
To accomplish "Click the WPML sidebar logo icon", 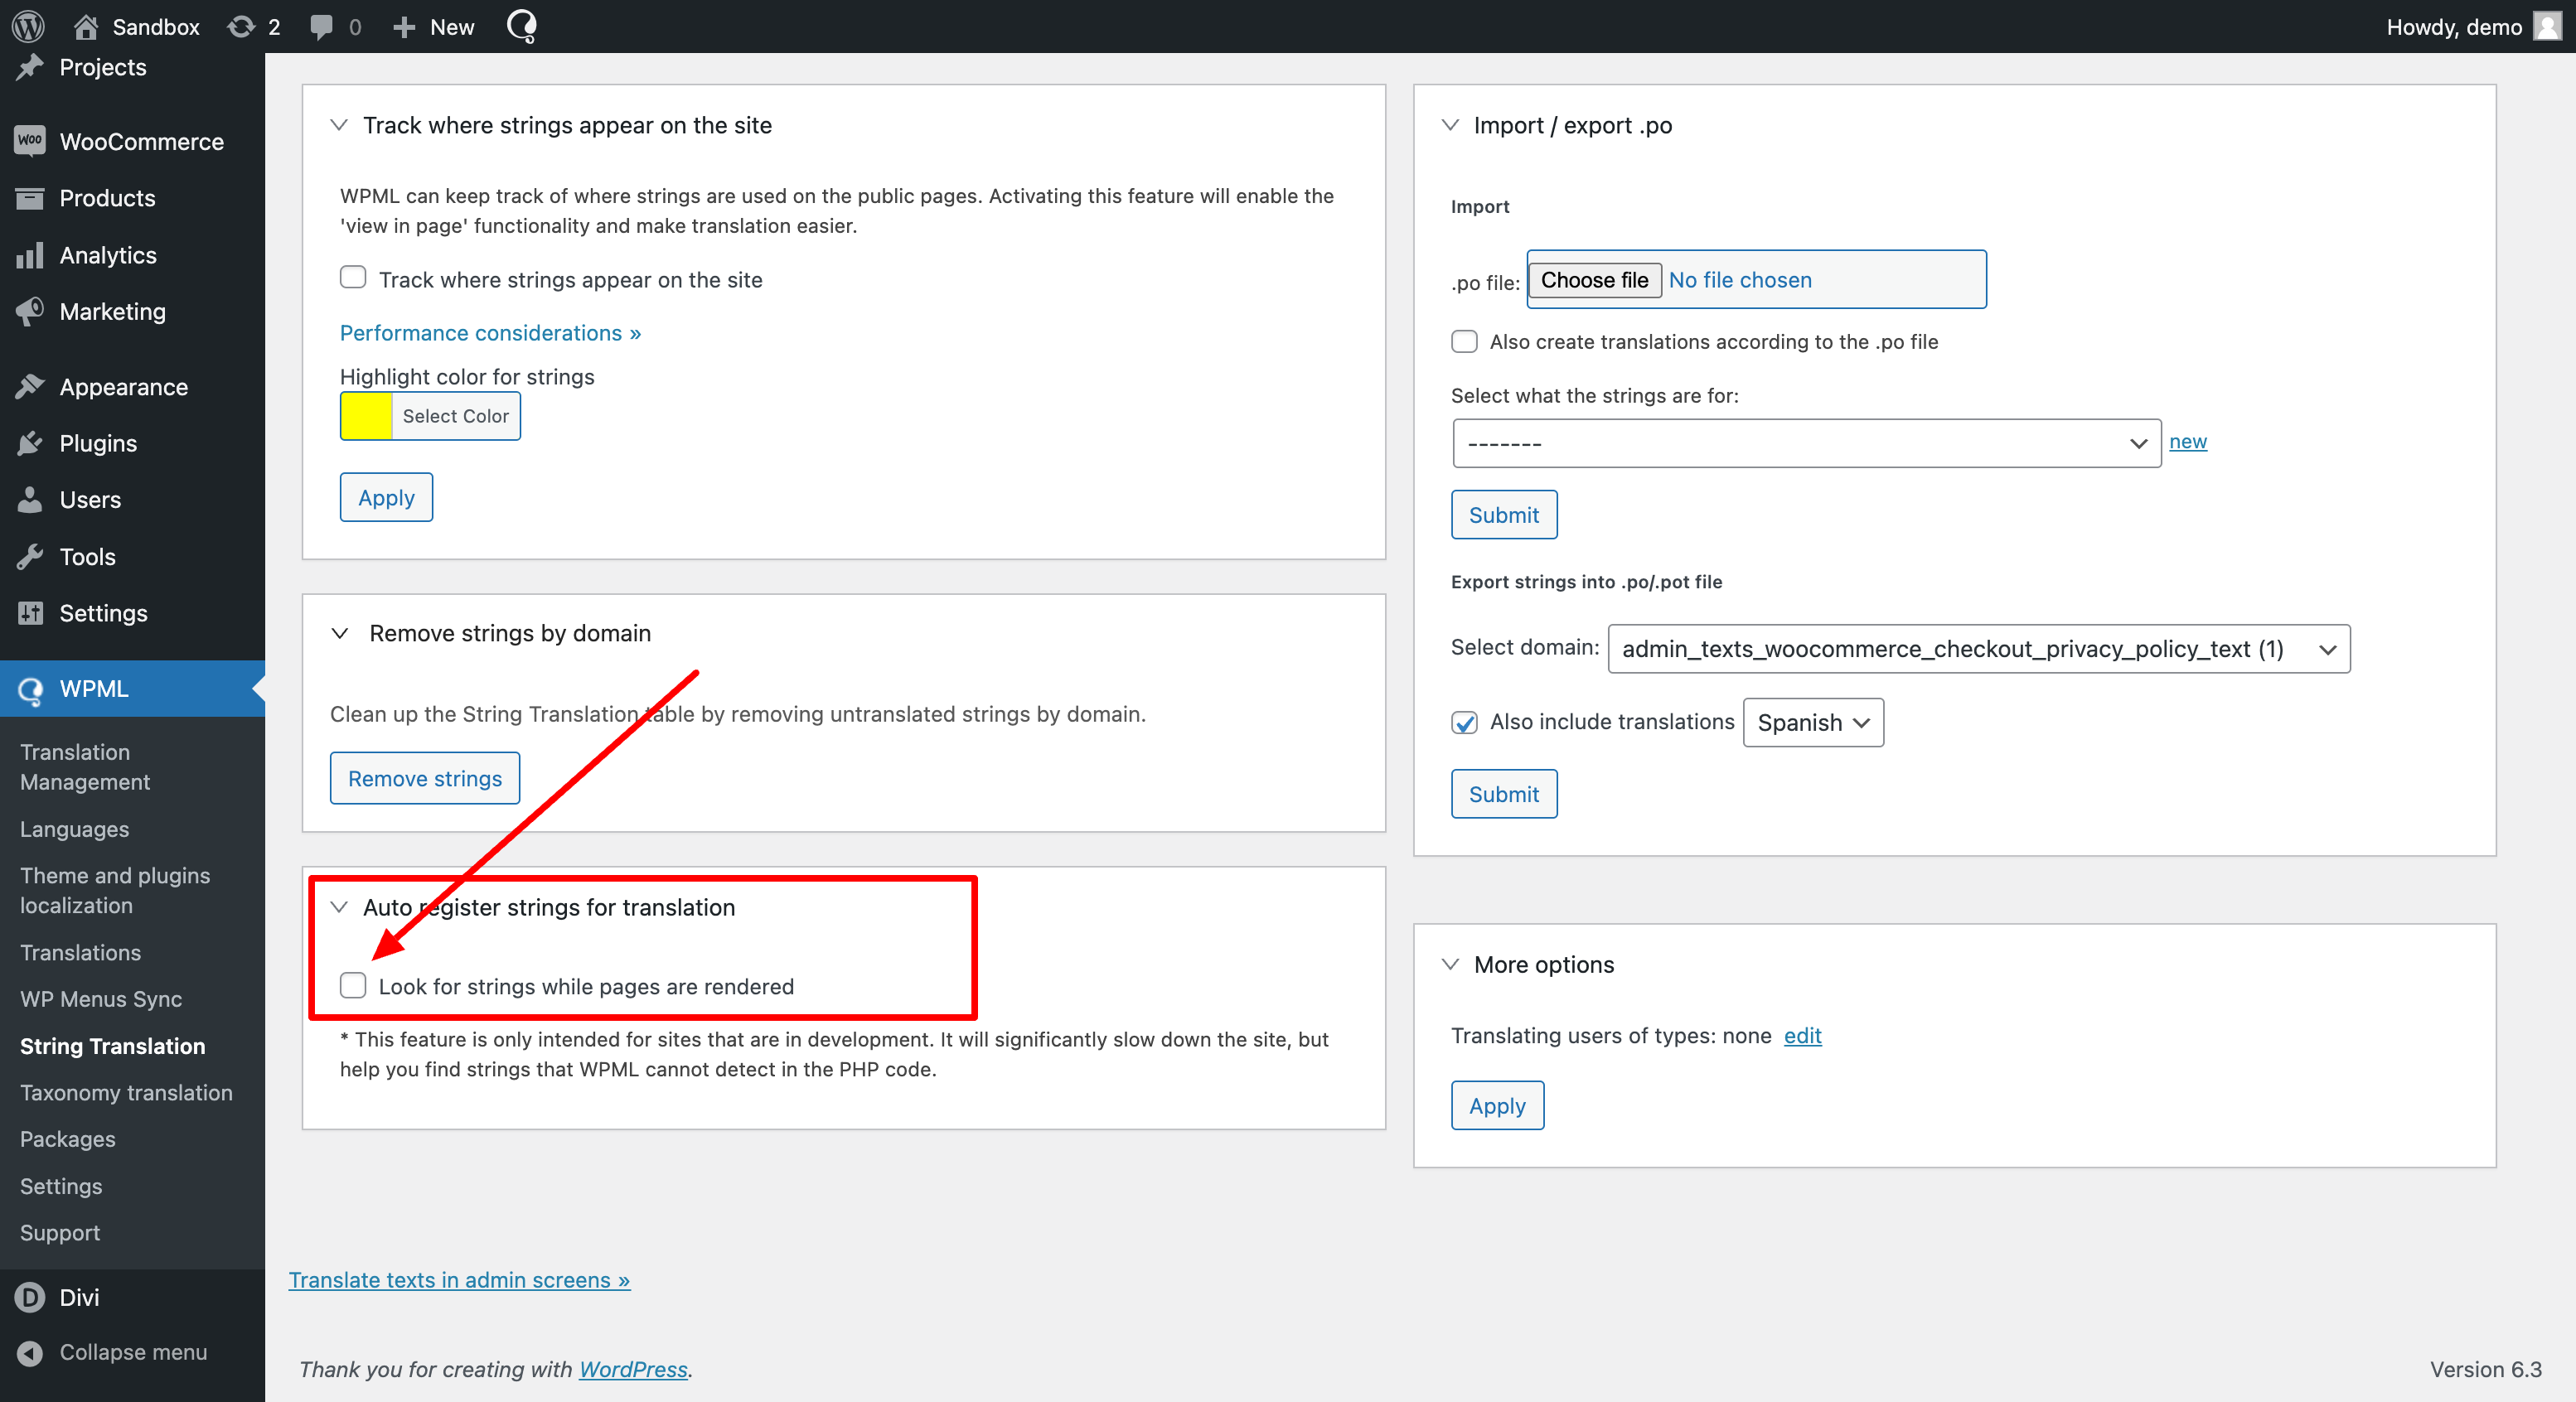I will [x=30, y=689].
